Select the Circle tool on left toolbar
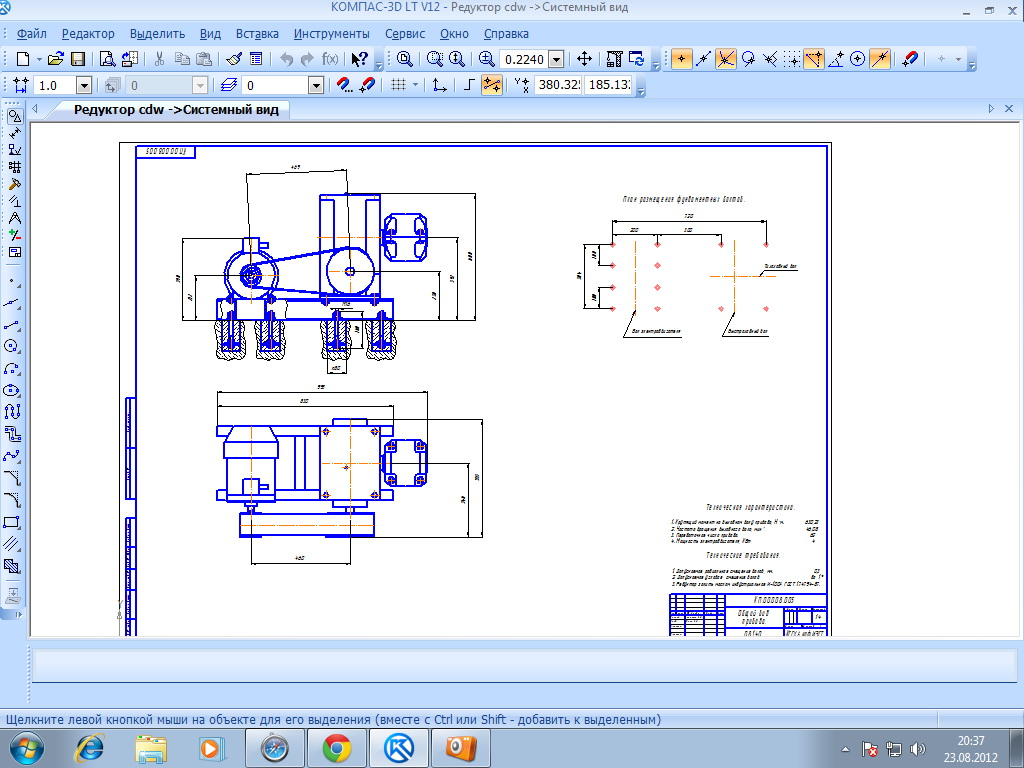1024x768 pixels. [12, 346]
